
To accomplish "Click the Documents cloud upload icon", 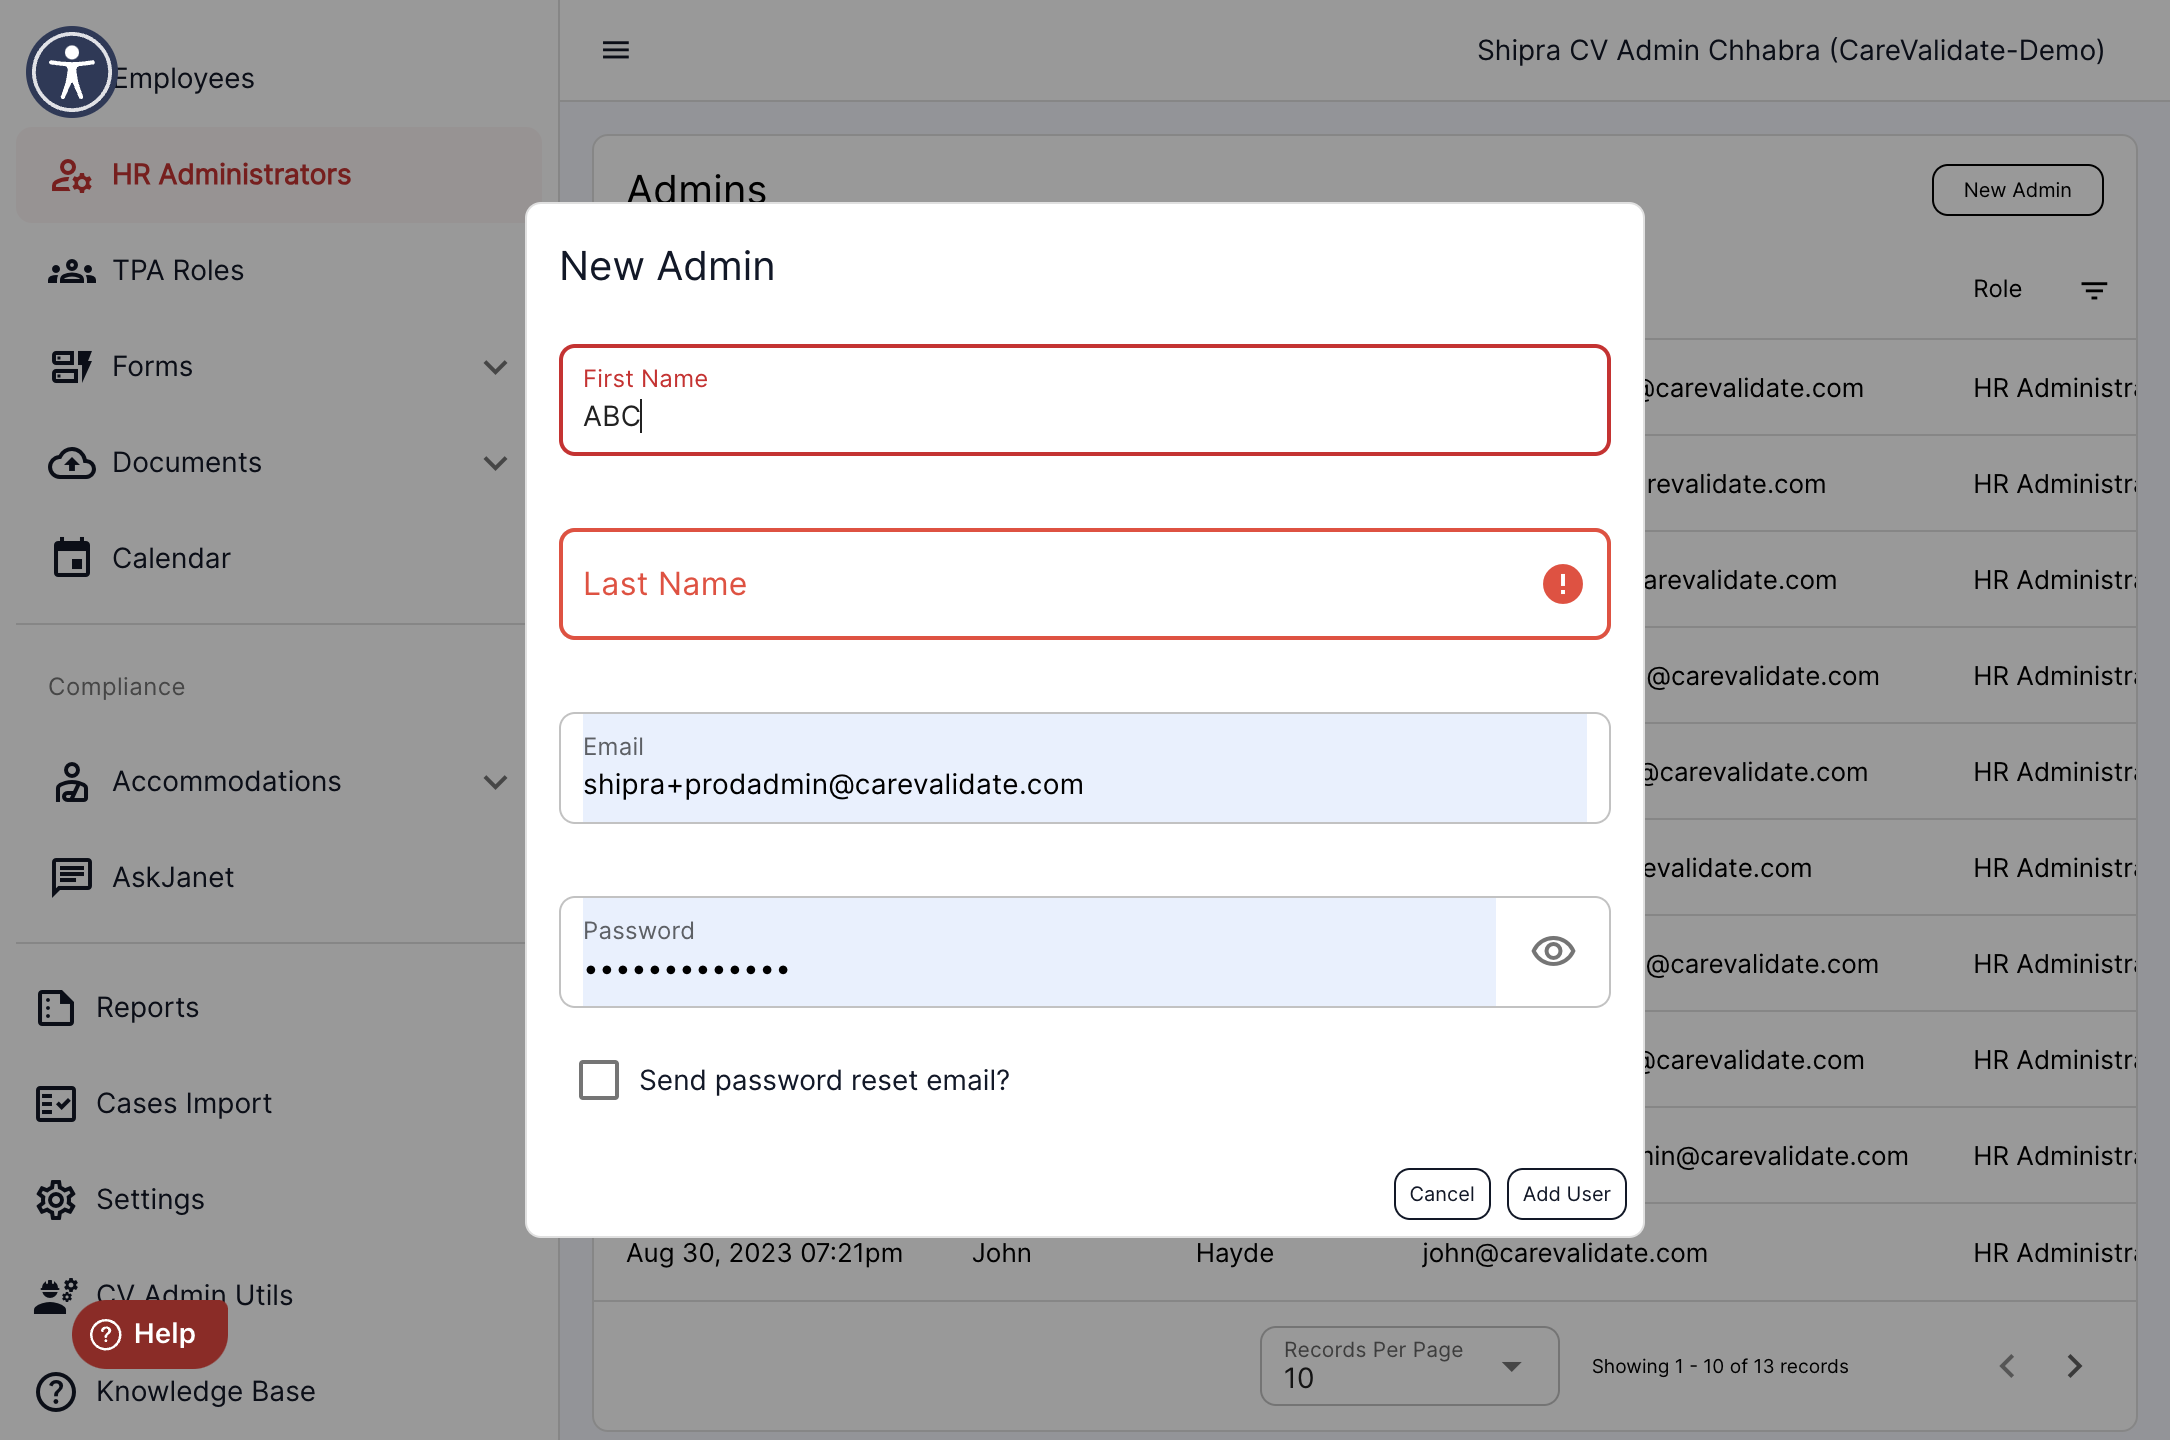I will coord(71,463).
